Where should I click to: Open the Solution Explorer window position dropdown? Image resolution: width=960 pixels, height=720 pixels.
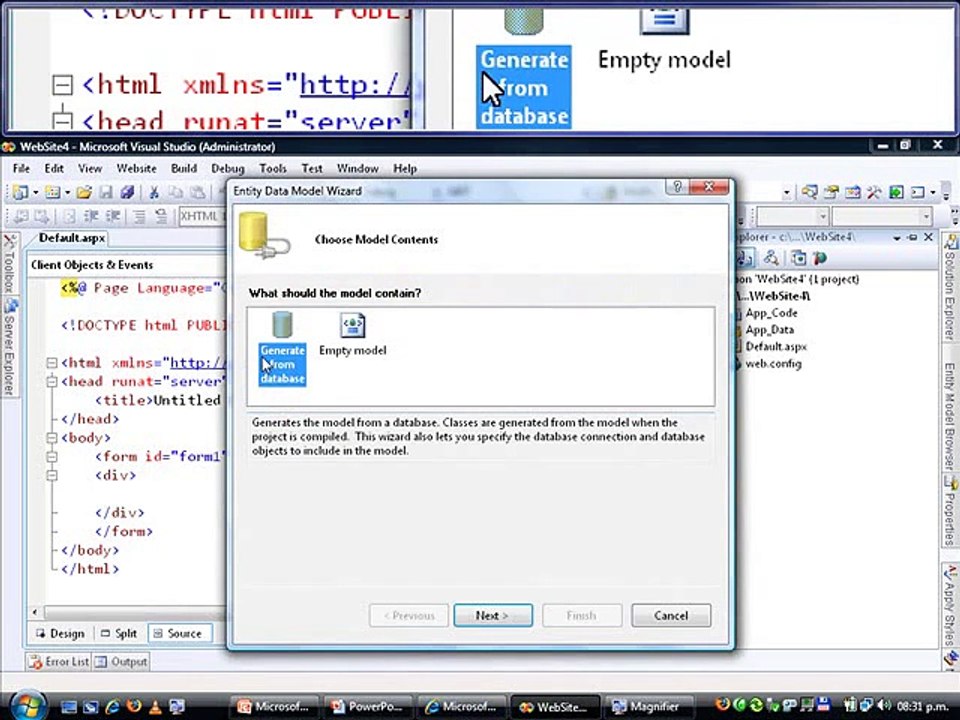click(x=898, y=237)
